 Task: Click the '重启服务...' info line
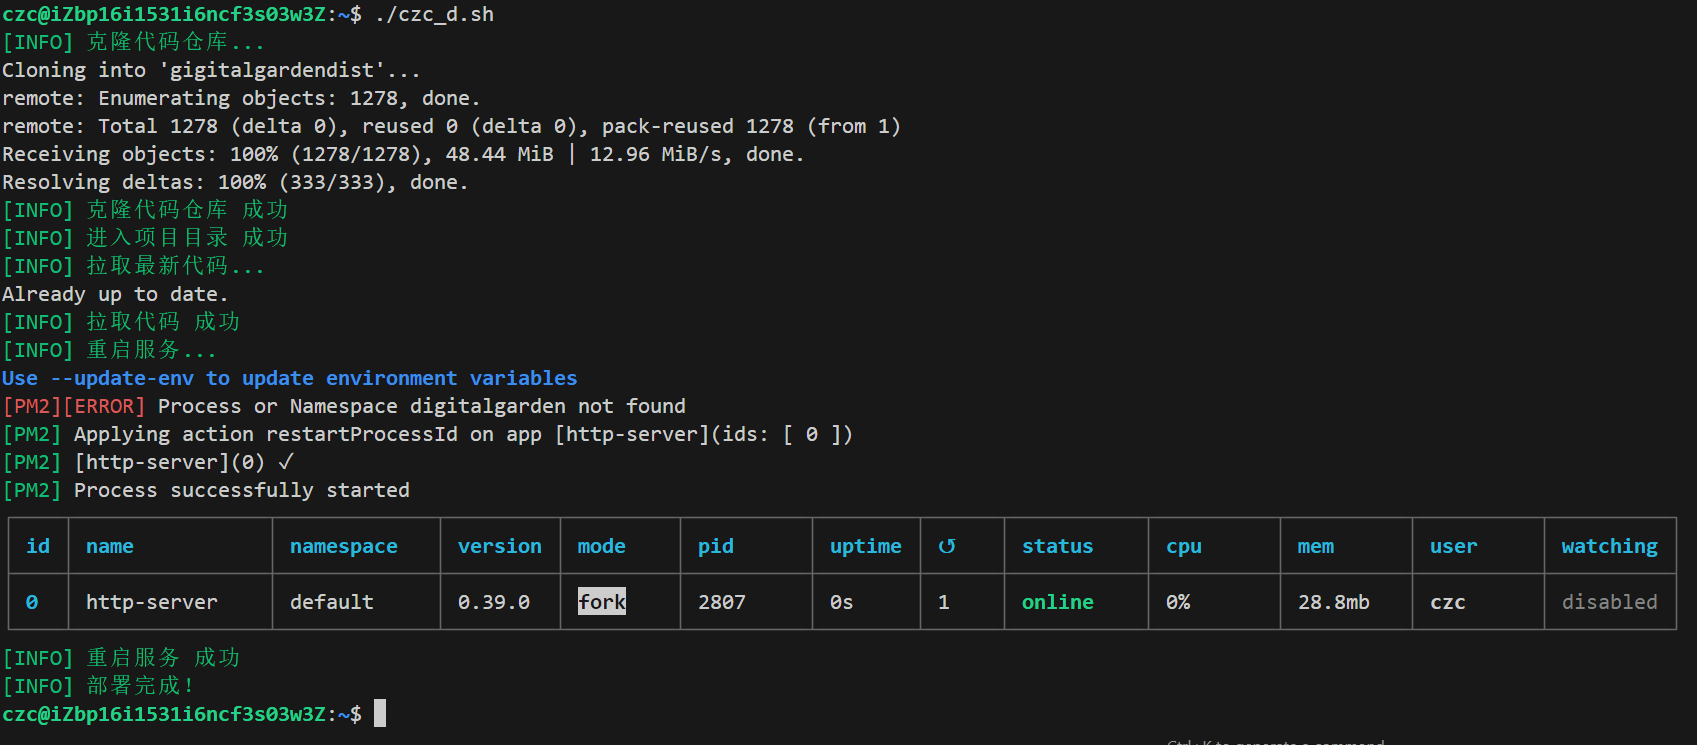(x=109, y=350)
